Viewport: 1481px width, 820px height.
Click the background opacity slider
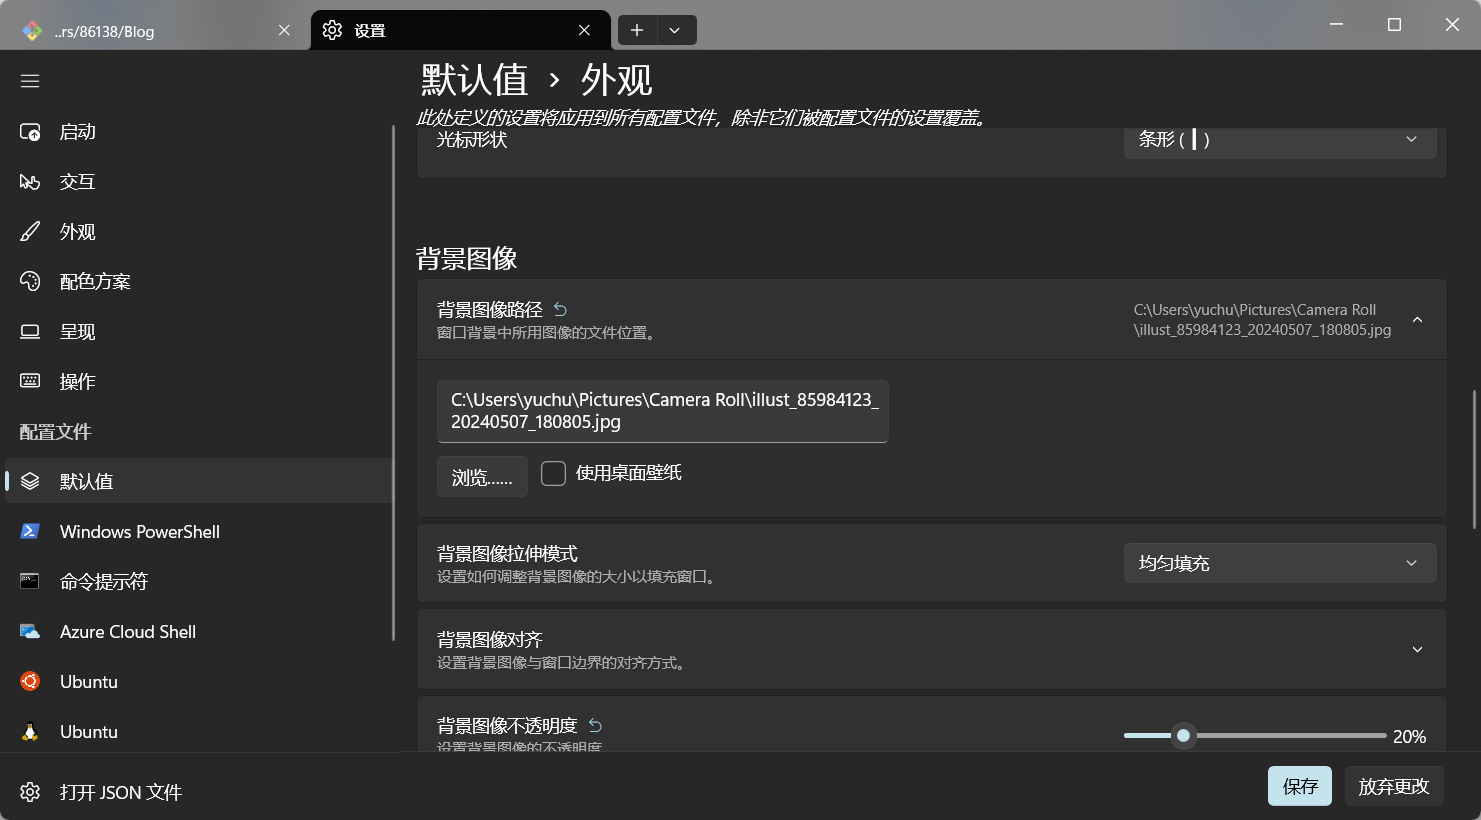[1255, 736]
